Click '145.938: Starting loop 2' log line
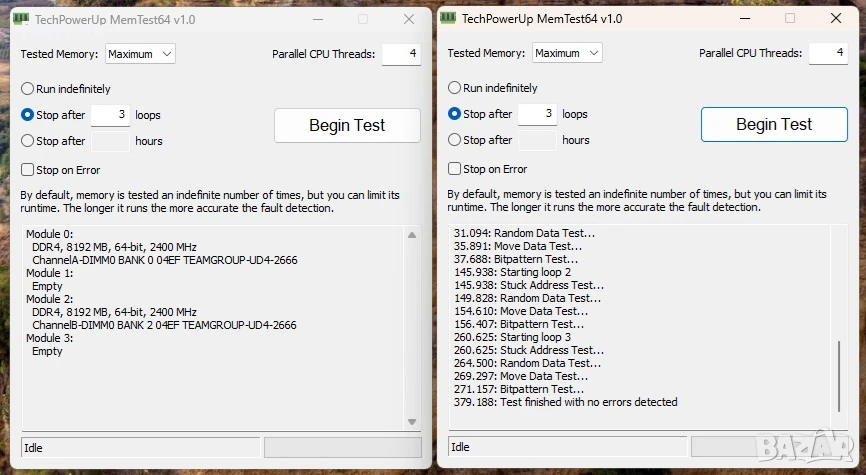The image size is (866, 475). click(x=513, y=272)
